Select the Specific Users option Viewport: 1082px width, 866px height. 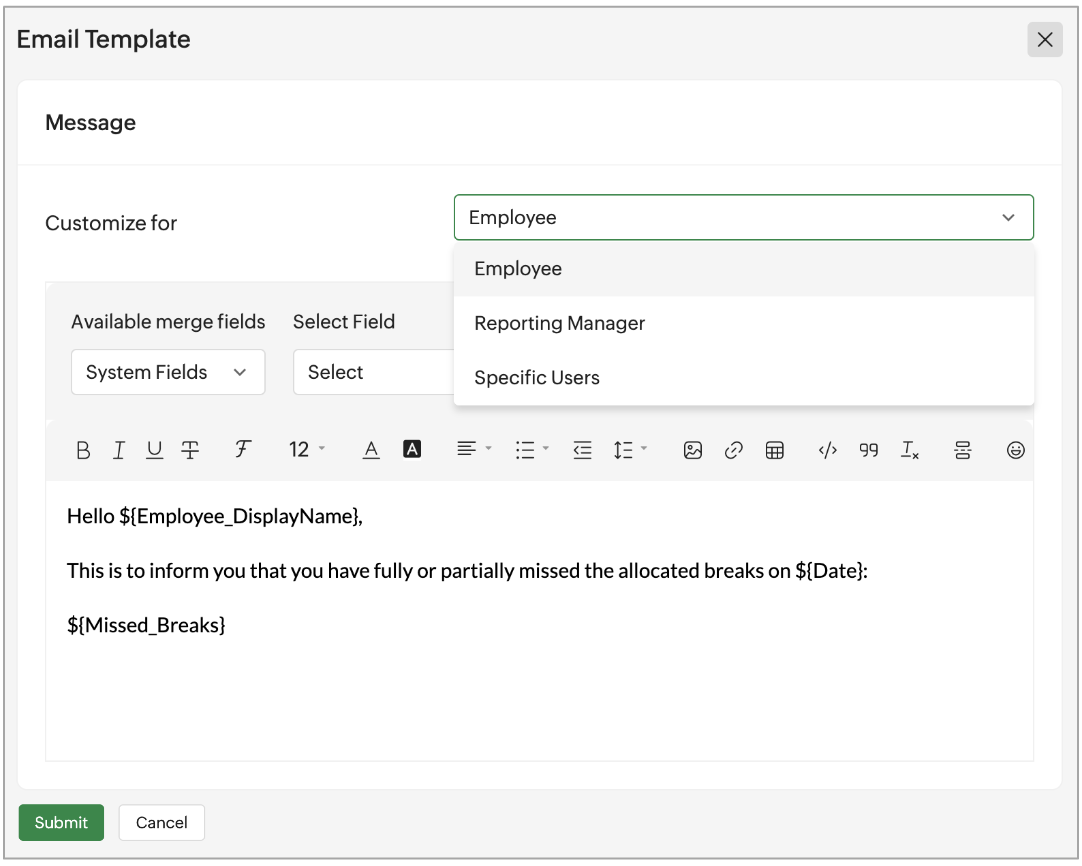[537, 378]
